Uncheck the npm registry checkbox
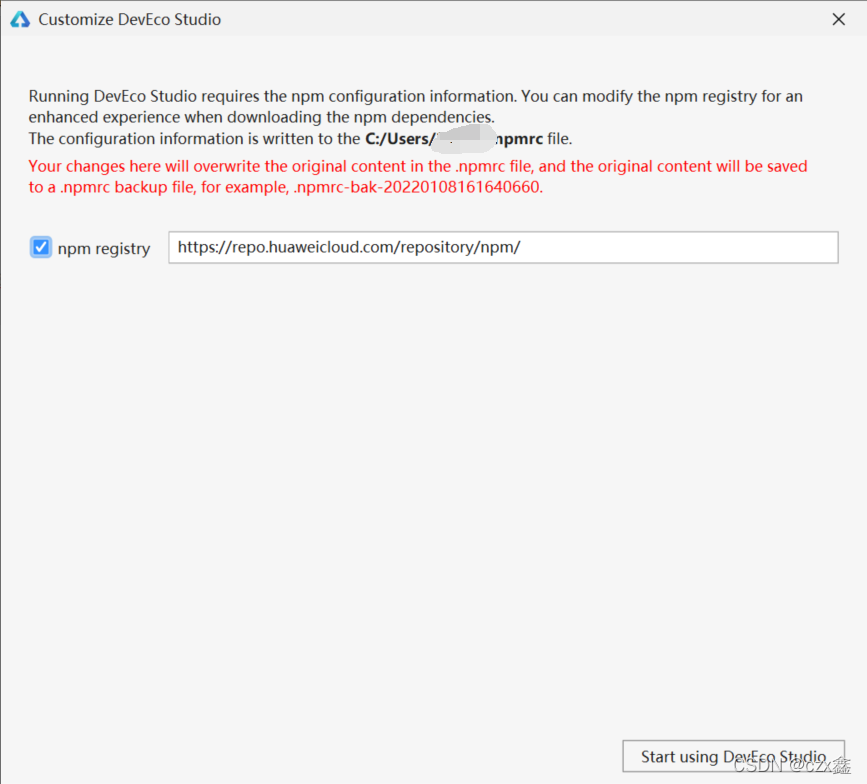867x784 pixels. coord(40,247)
